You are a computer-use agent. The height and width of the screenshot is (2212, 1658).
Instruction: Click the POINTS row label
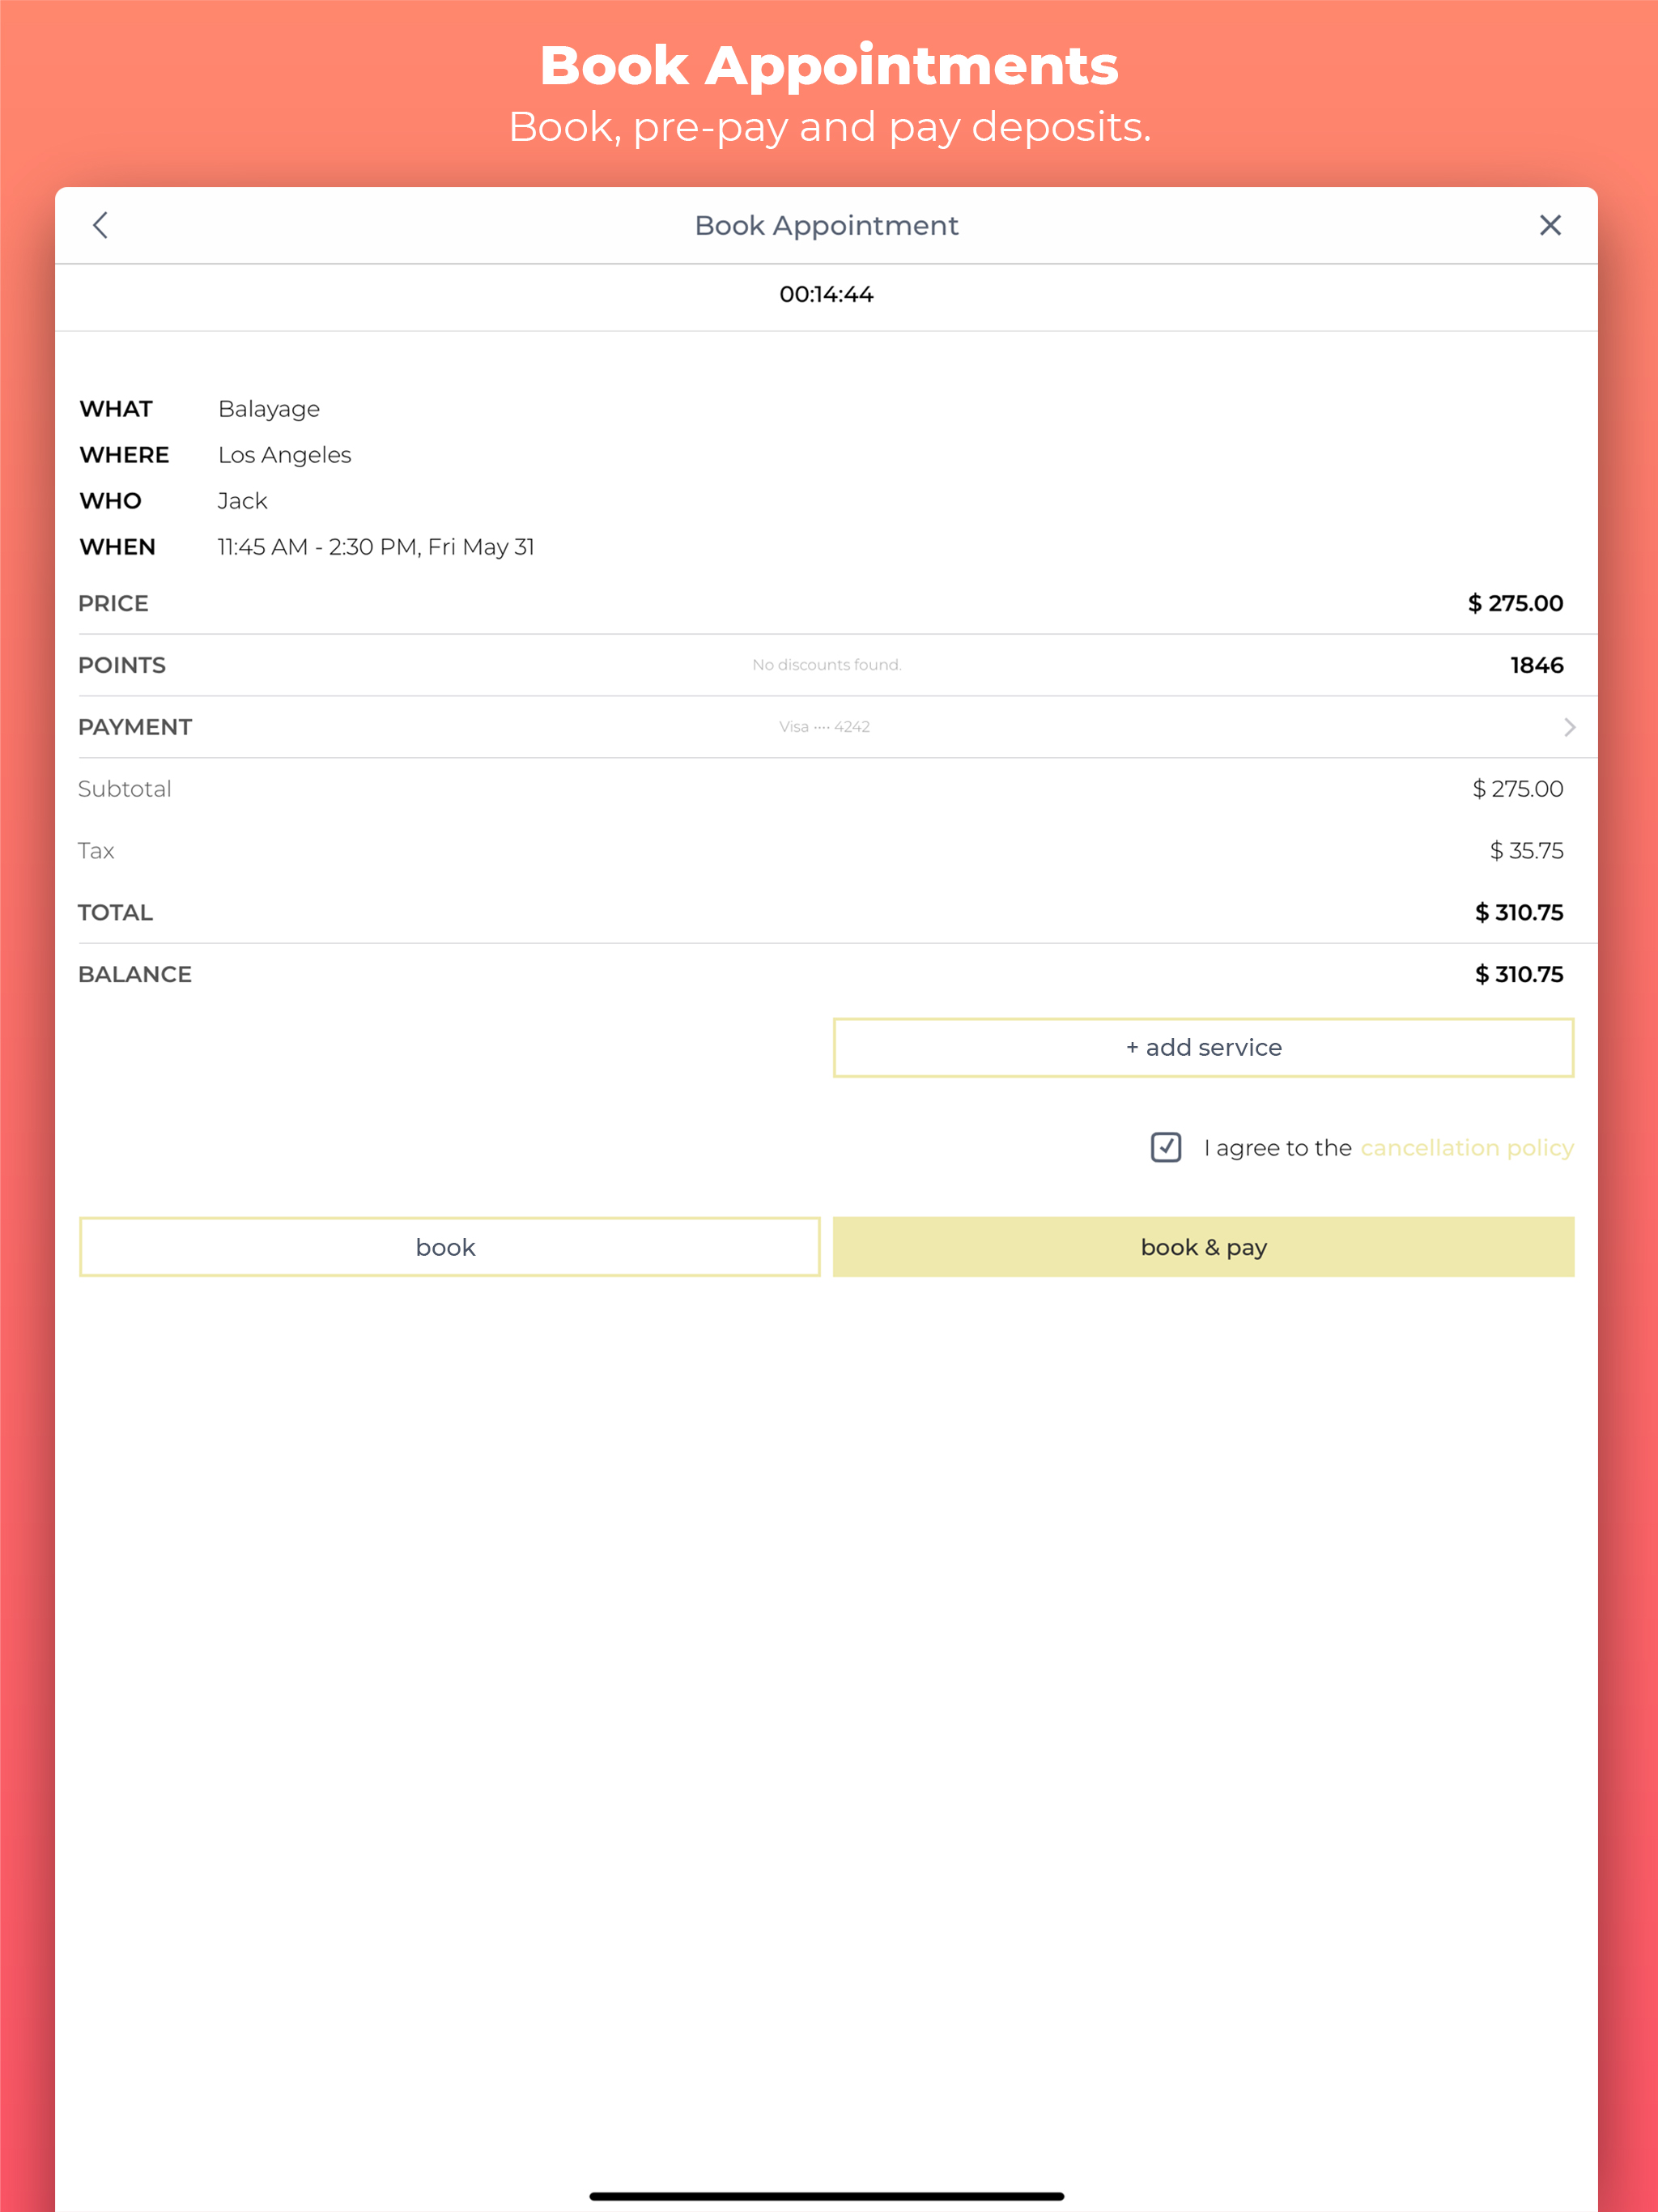(x=122, y=665)
